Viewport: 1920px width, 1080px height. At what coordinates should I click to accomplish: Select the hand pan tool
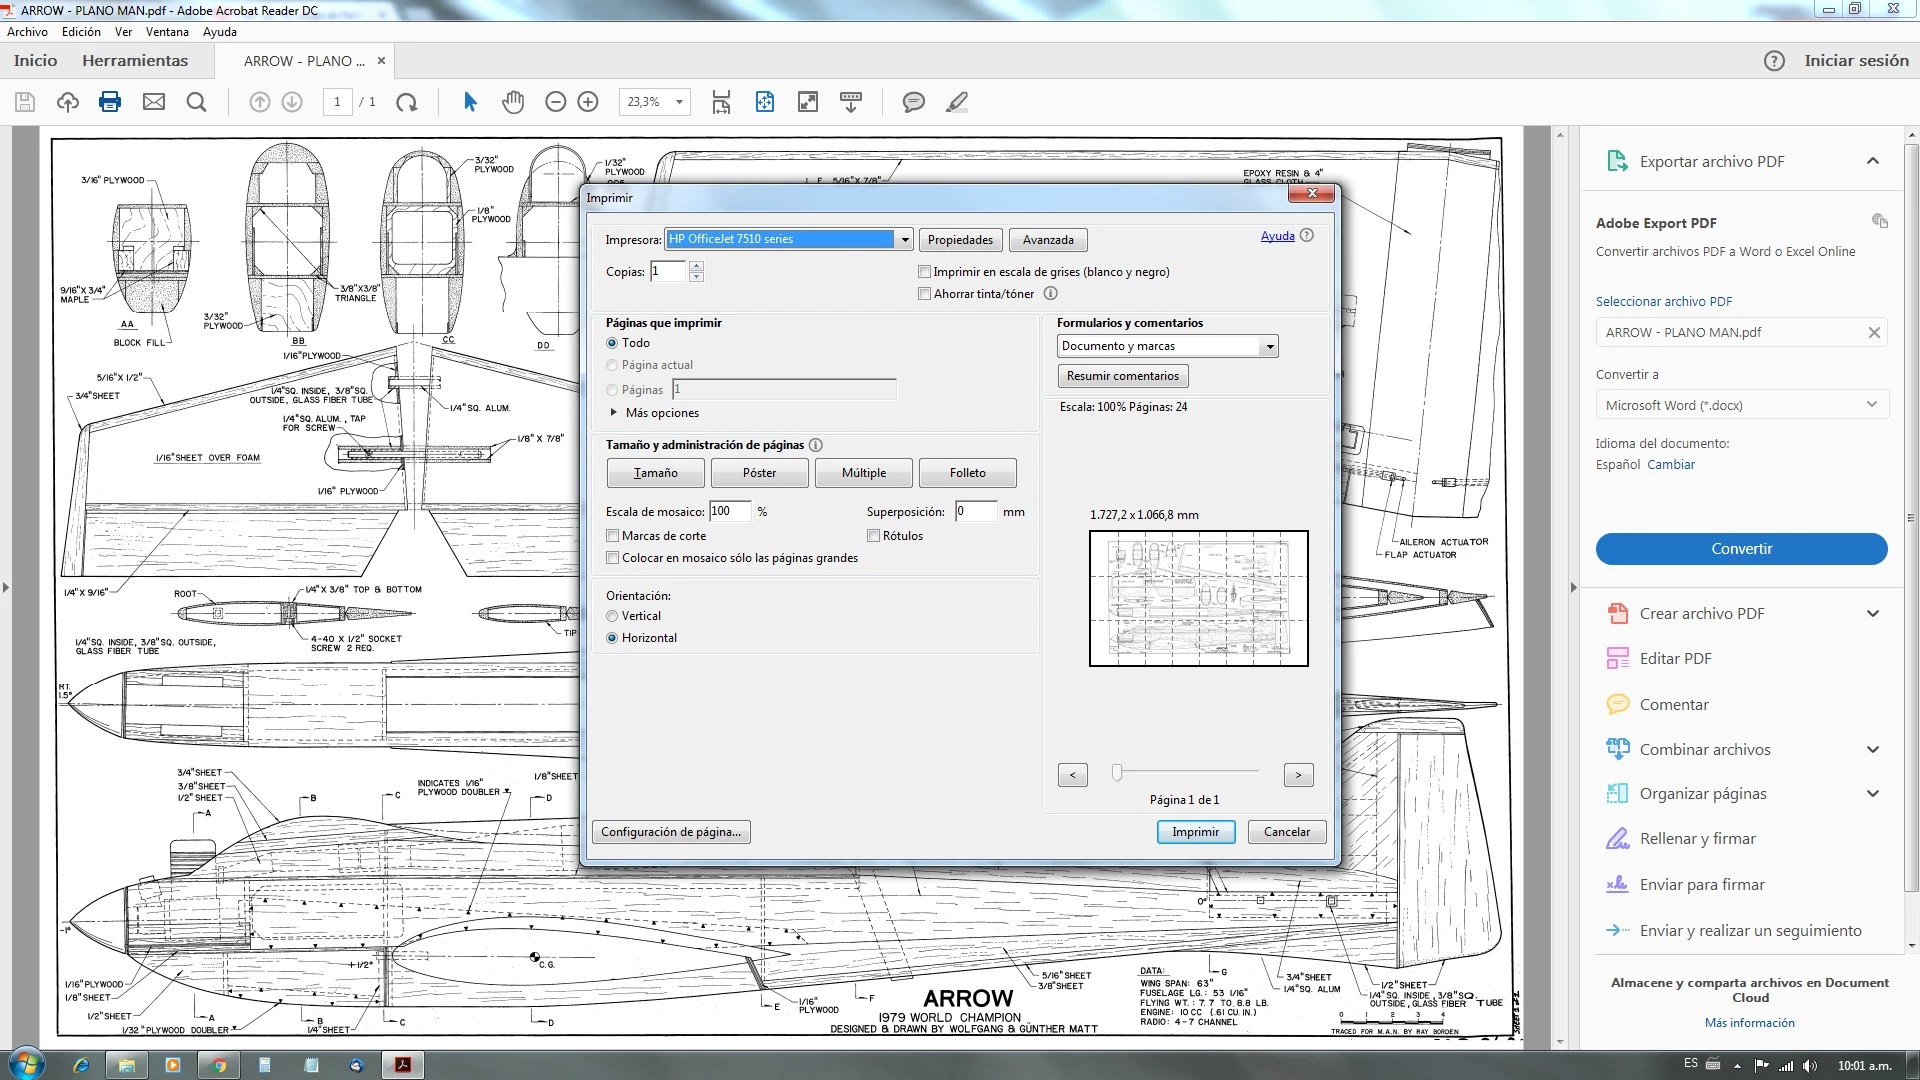tap(513, 102)
